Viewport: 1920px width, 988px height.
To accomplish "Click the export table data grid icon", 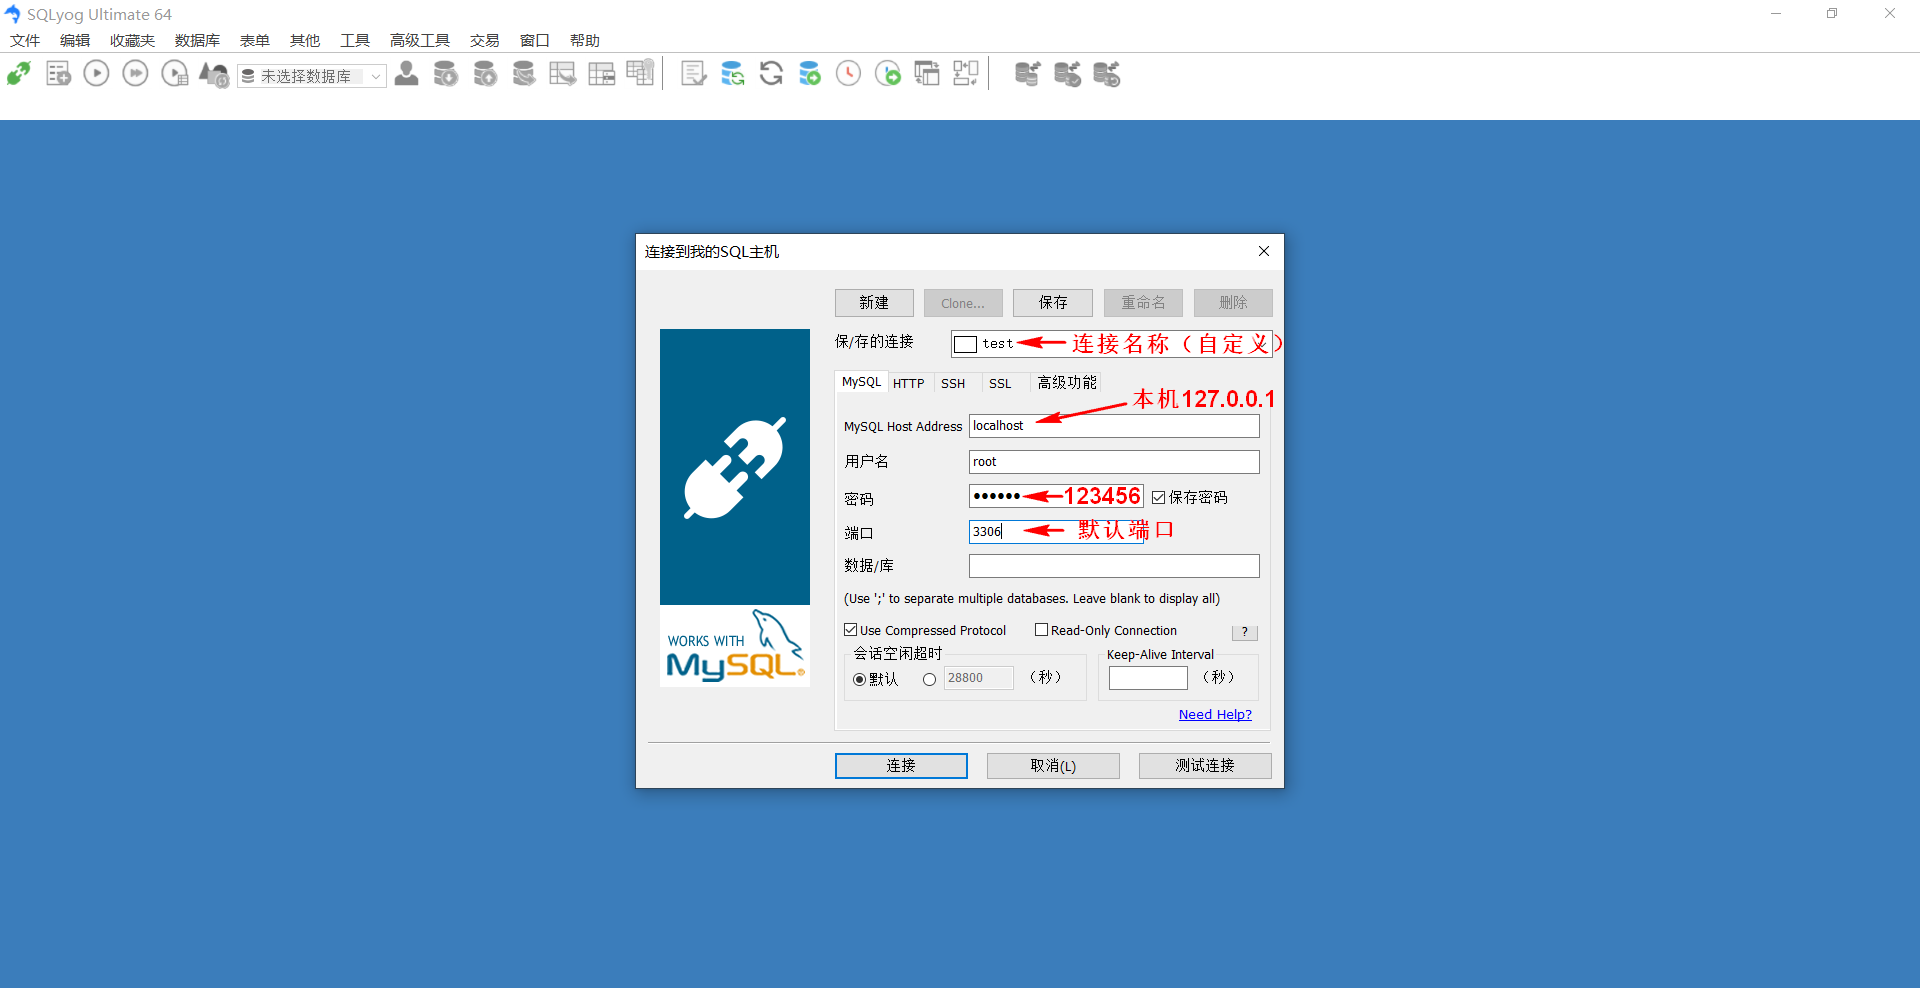I will (563, 74).
